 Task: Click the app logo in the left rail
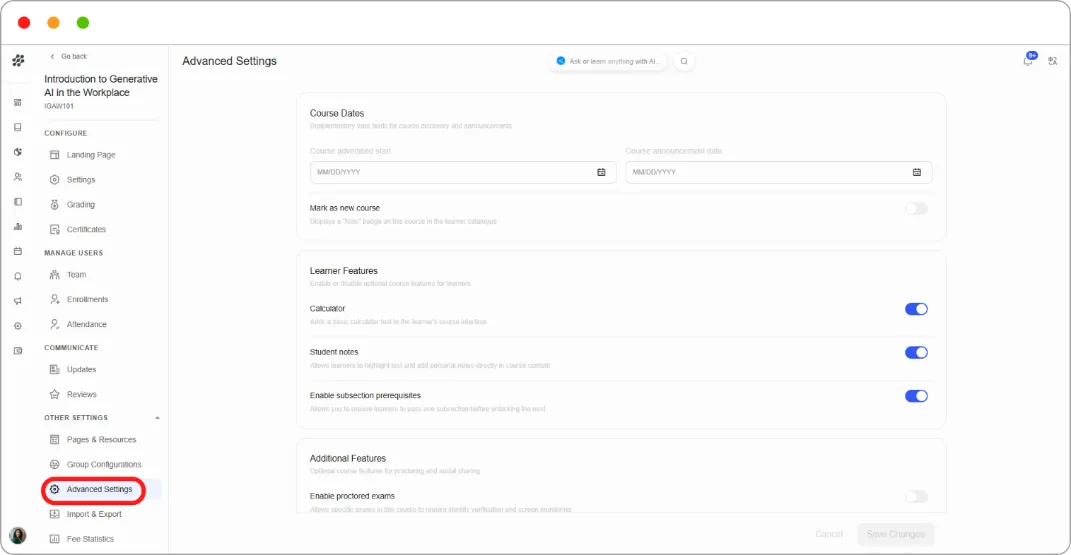pos(18,61)
